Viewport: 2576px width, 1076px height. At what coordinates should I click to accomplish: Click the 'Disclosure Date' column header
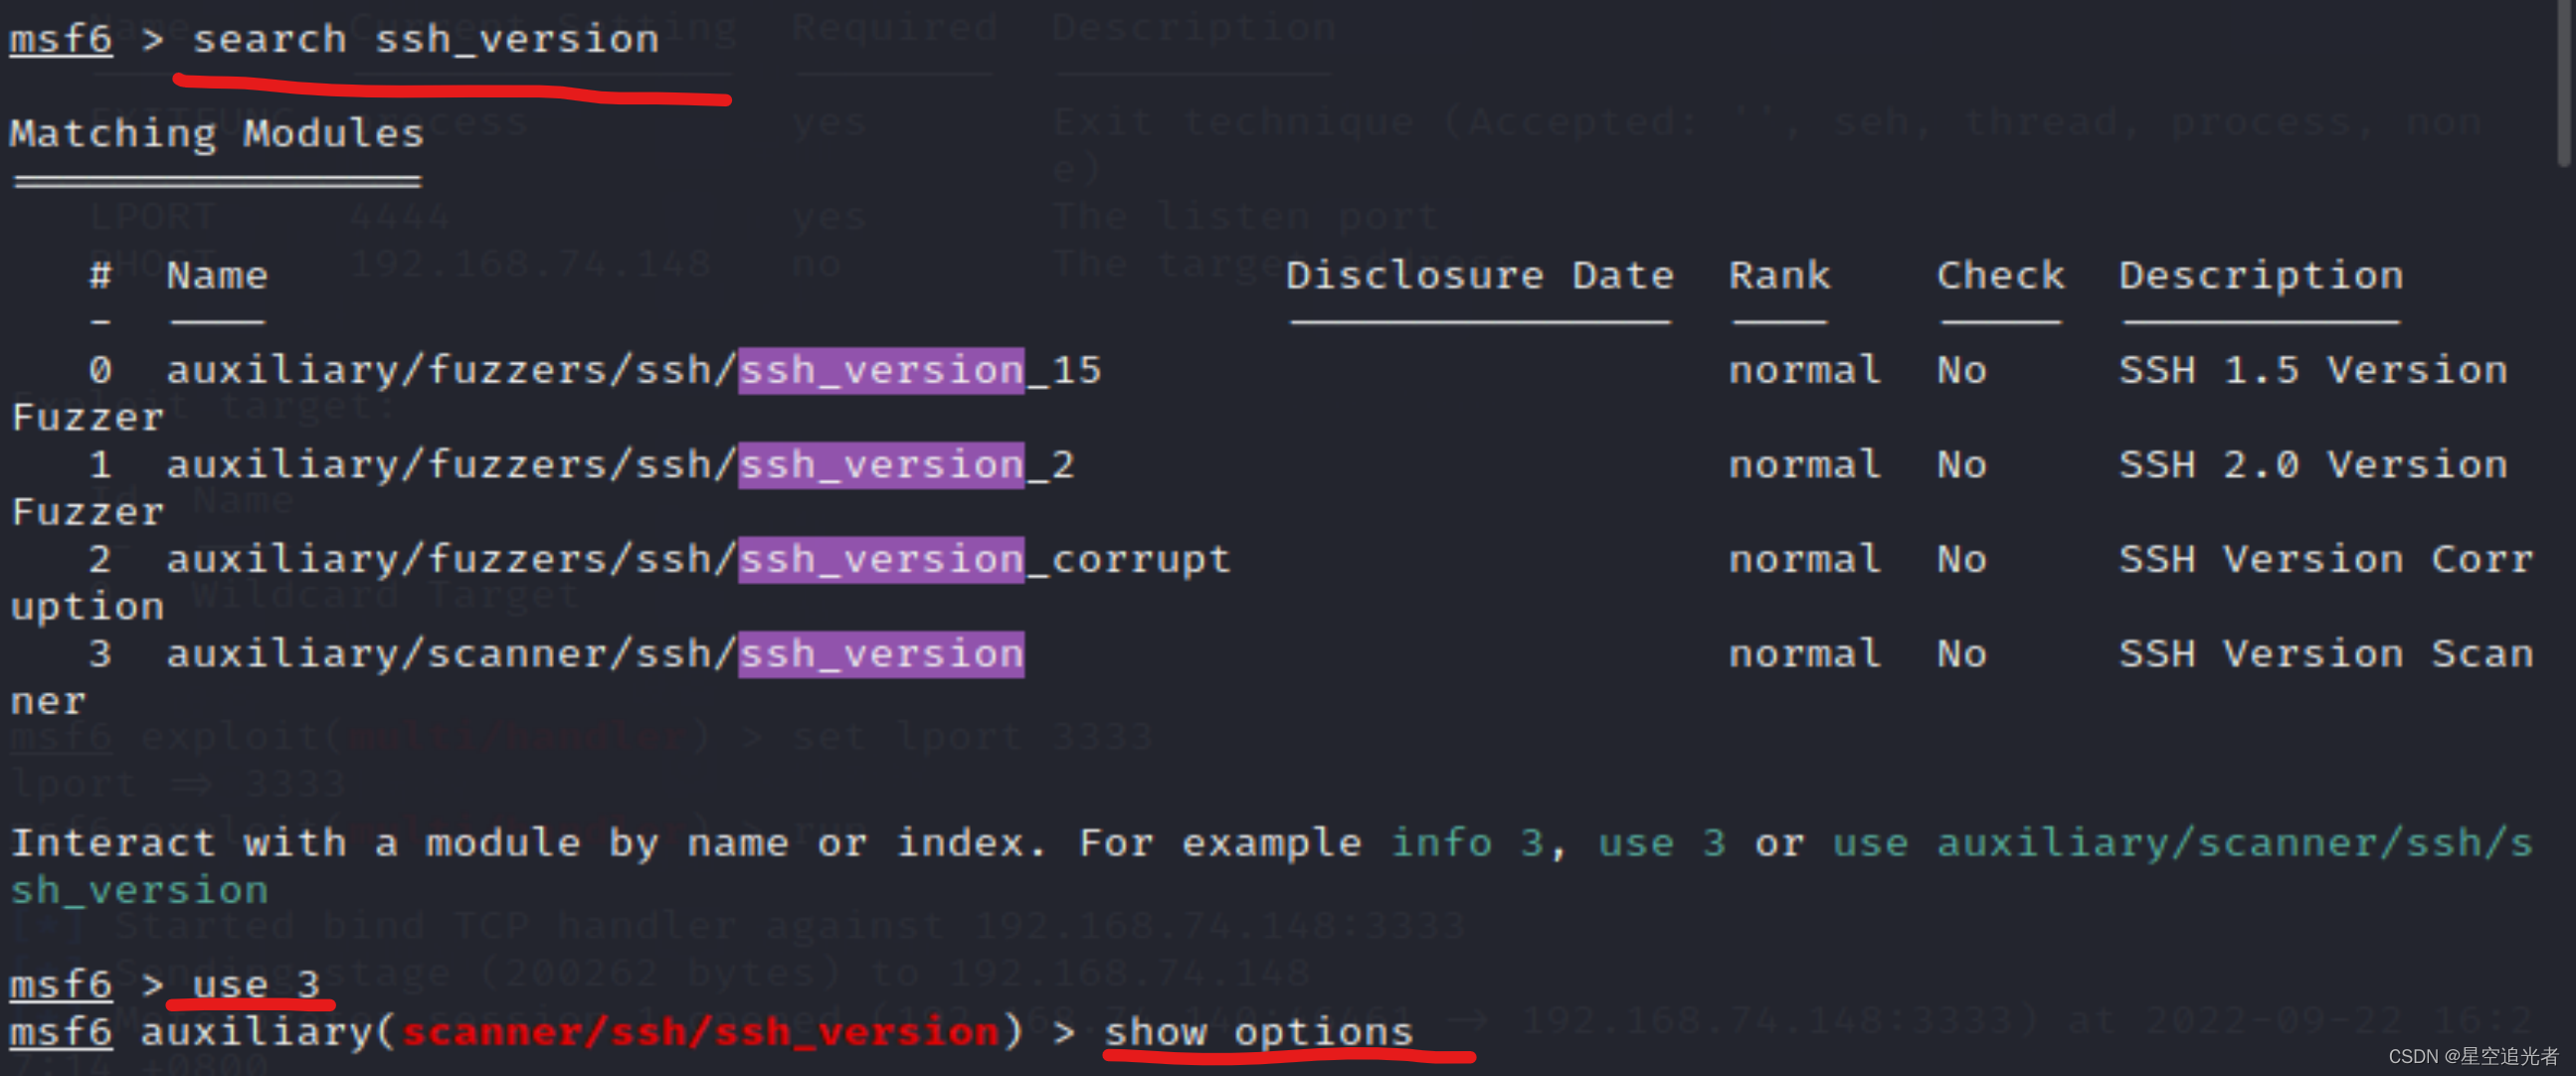click(x=1479, y=276)
